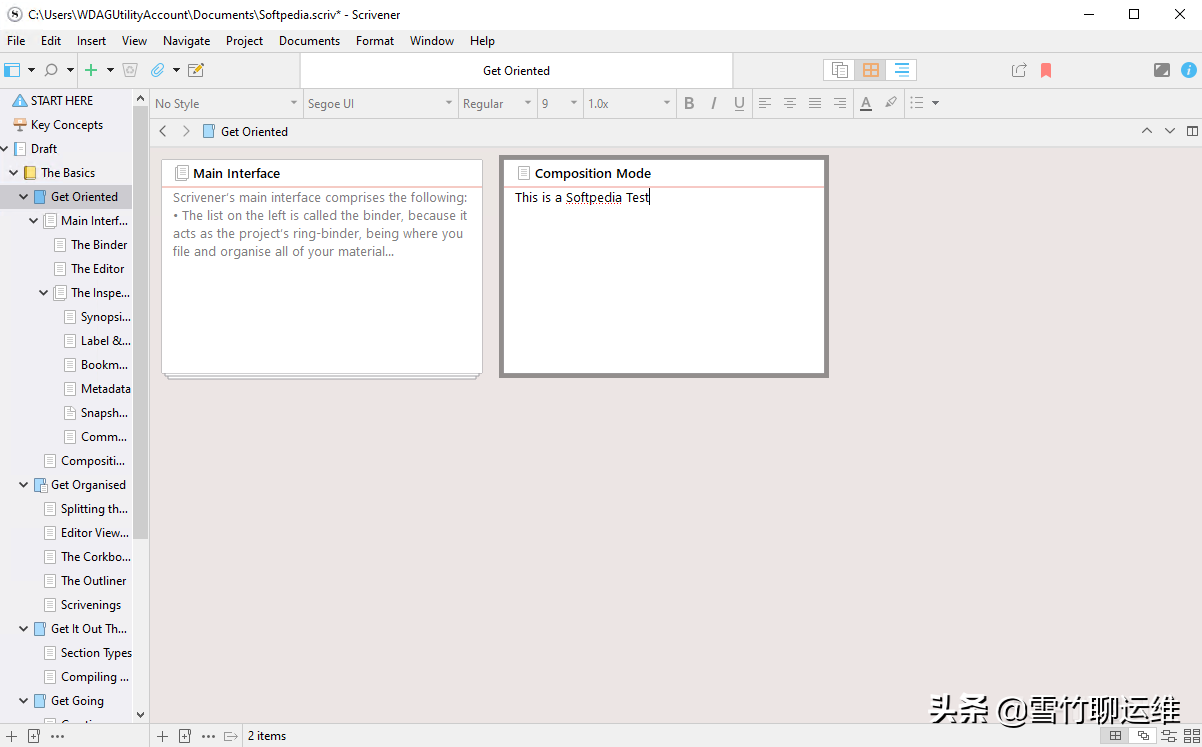Click the Composition Mode card title
This screenshot has height=747, width=1202.
tap(593, 173)
